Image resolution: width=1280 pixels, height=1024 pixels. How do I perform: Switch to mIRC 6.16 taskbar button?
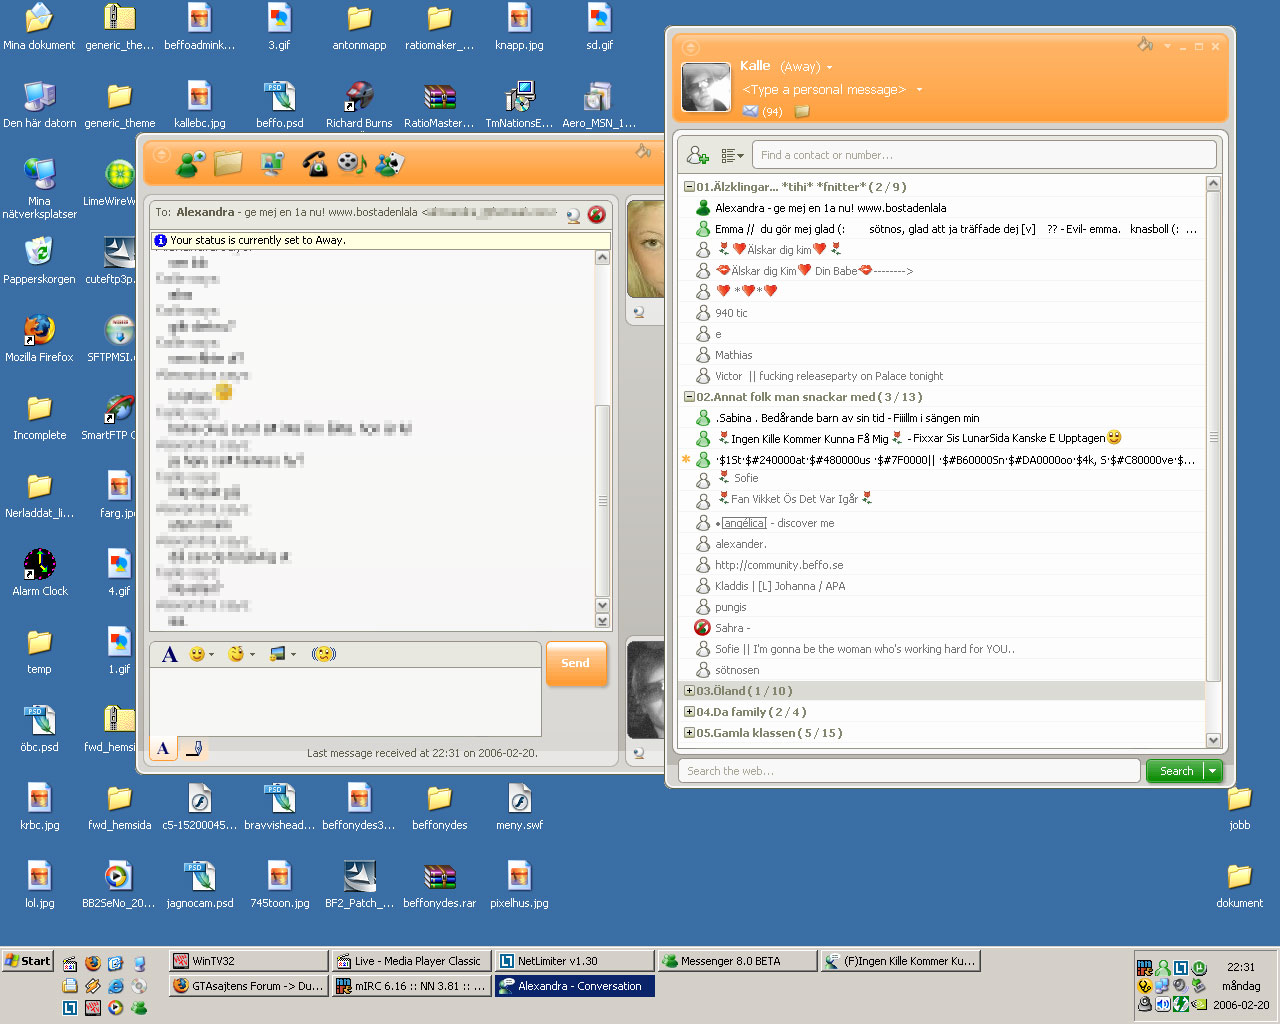[x=411, y=986]
